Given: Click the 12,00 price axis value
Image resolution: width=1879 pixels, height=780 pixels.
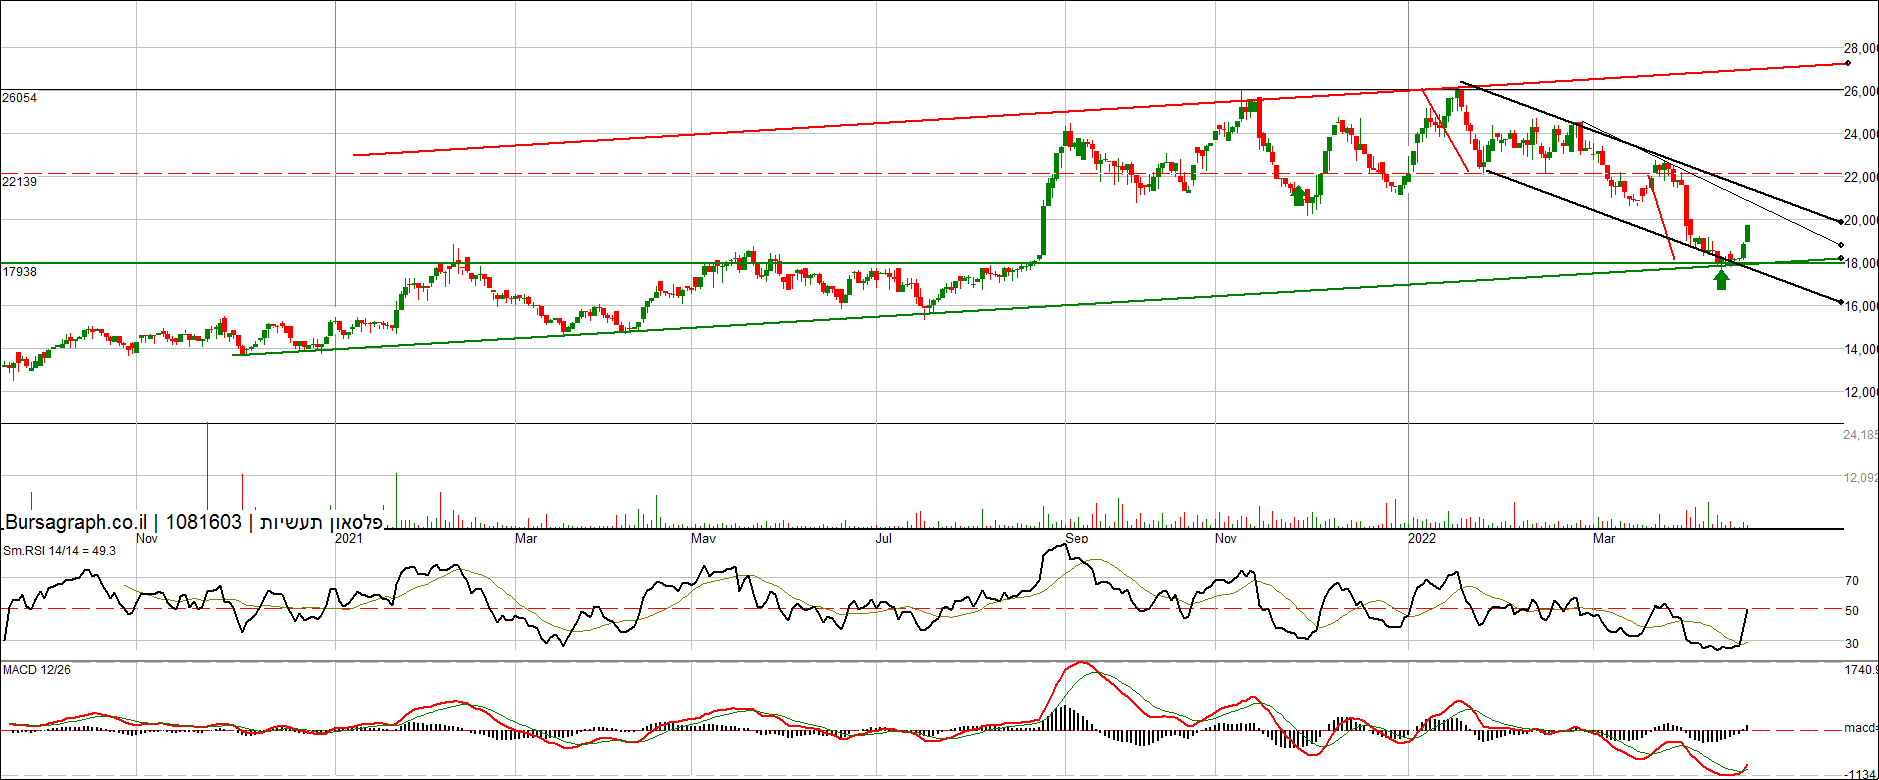Looking at the screenshot, I should pyautogui.click(x=1861, y=393).
